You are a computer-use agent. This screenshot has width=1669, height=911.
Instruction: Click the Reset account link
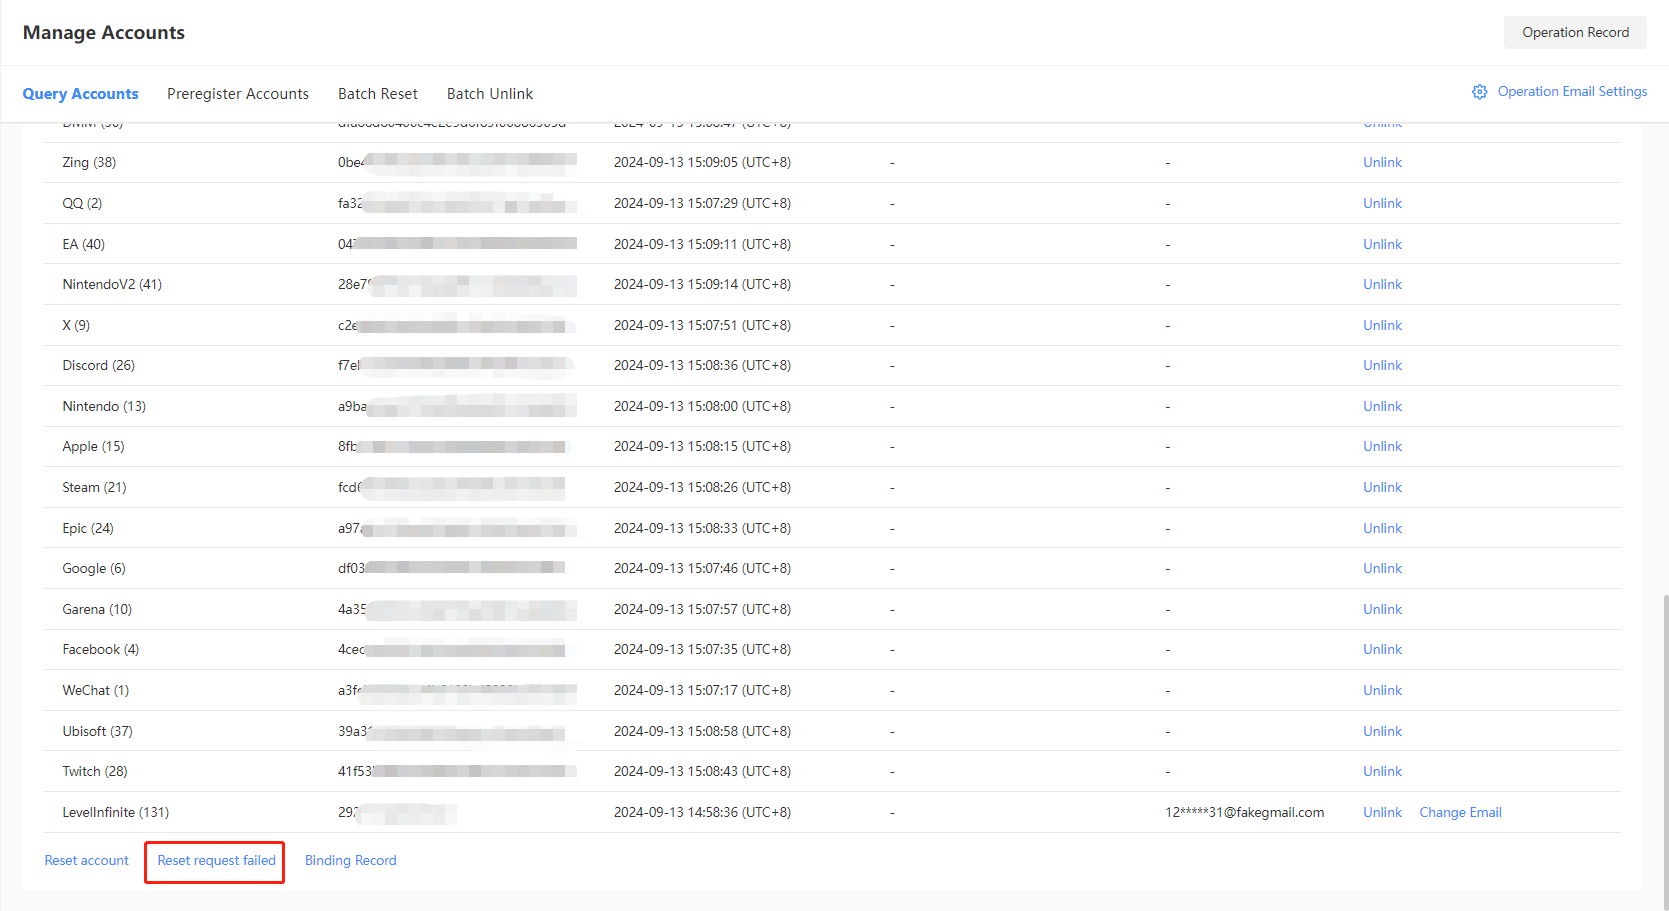(86, 861)
